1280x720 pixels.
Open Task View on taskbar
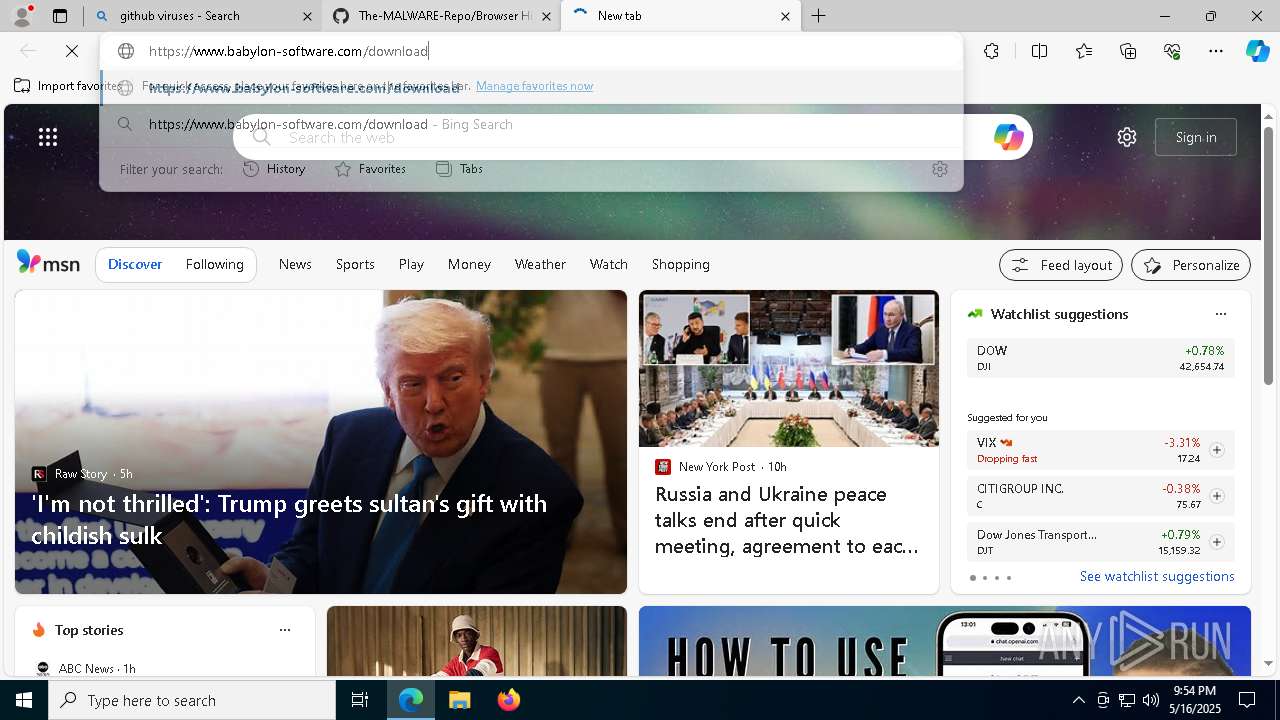click(x=360, y=700)
